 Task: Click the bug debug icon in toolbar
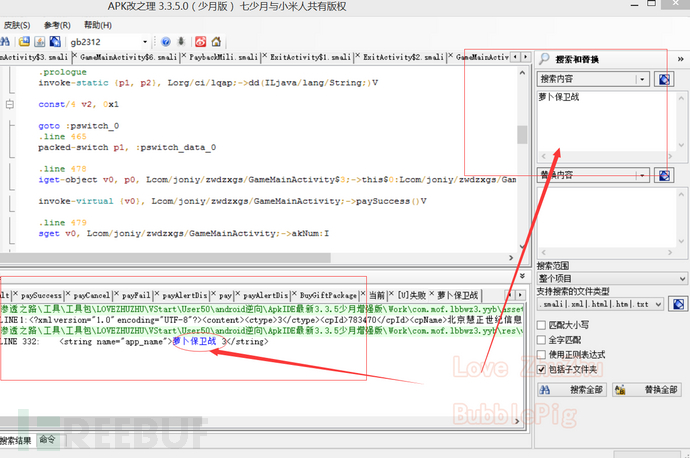(x=181, y=42)
